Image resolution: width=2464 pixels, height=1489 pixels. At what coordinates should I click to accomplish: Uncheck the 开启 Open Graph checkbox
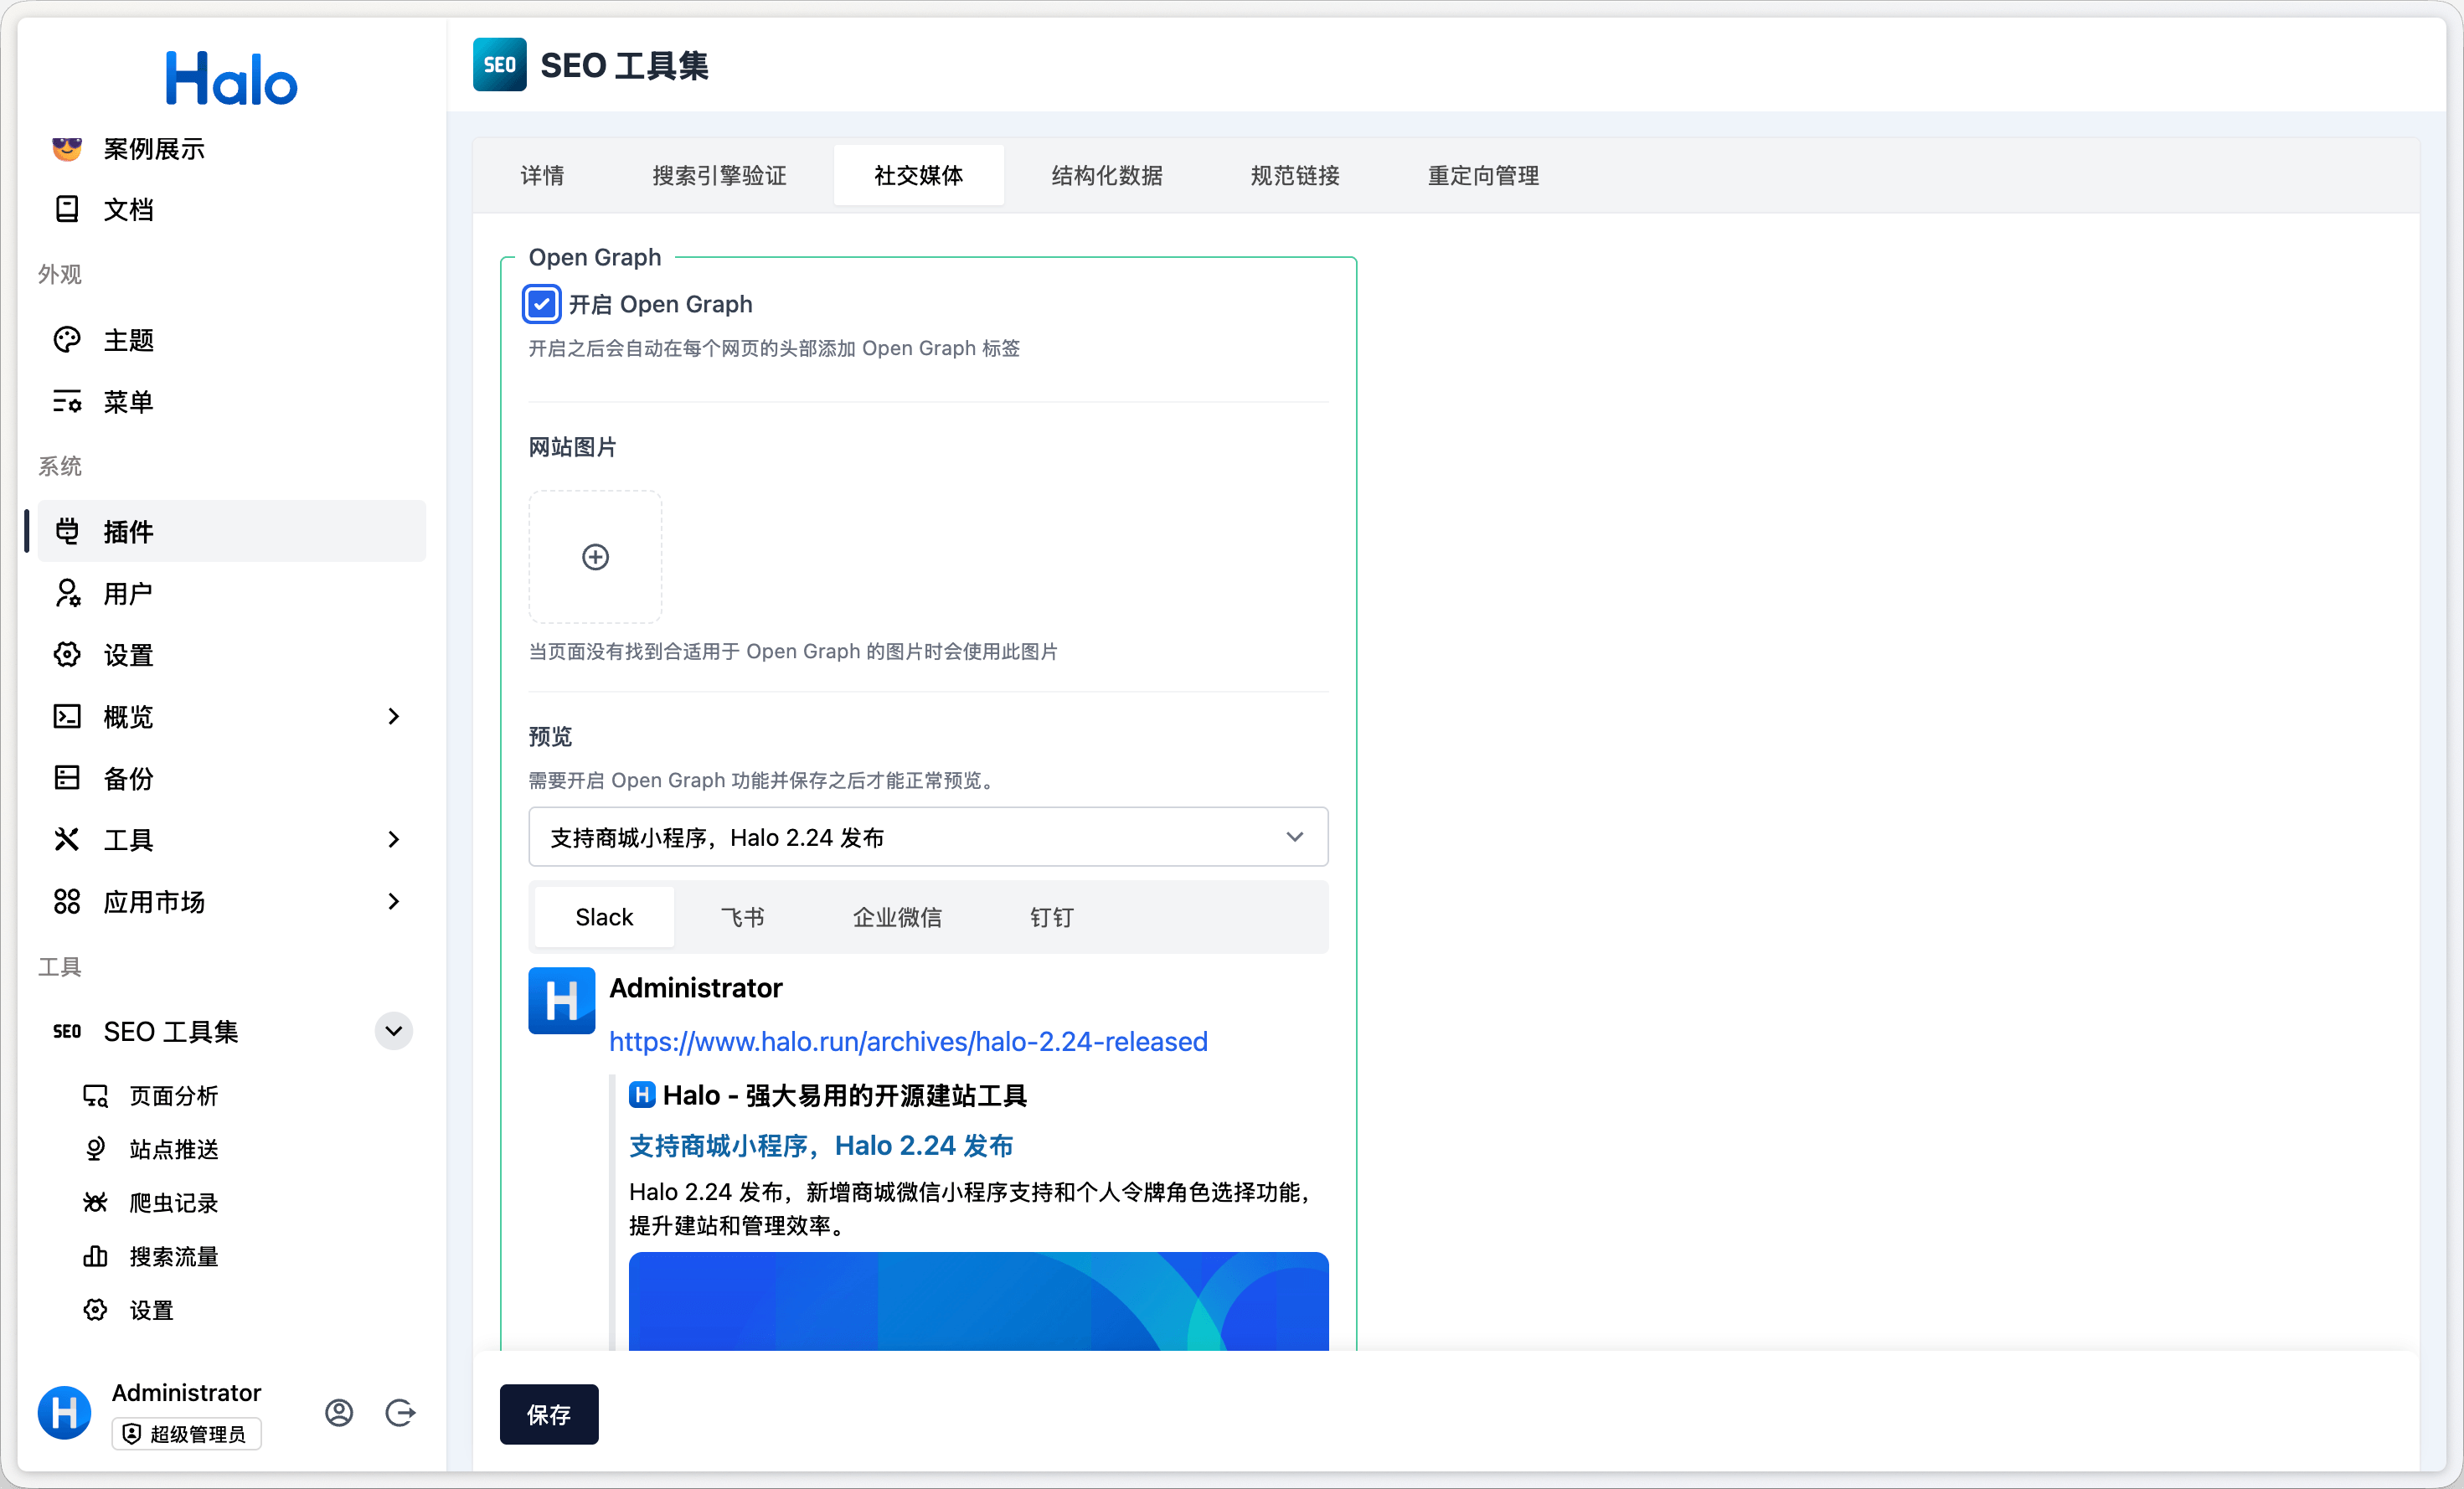541,304
